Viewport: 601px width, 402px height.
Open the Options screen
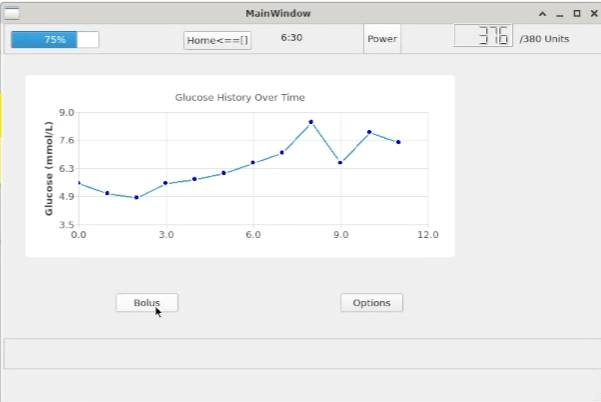click(x=371, y=303)
